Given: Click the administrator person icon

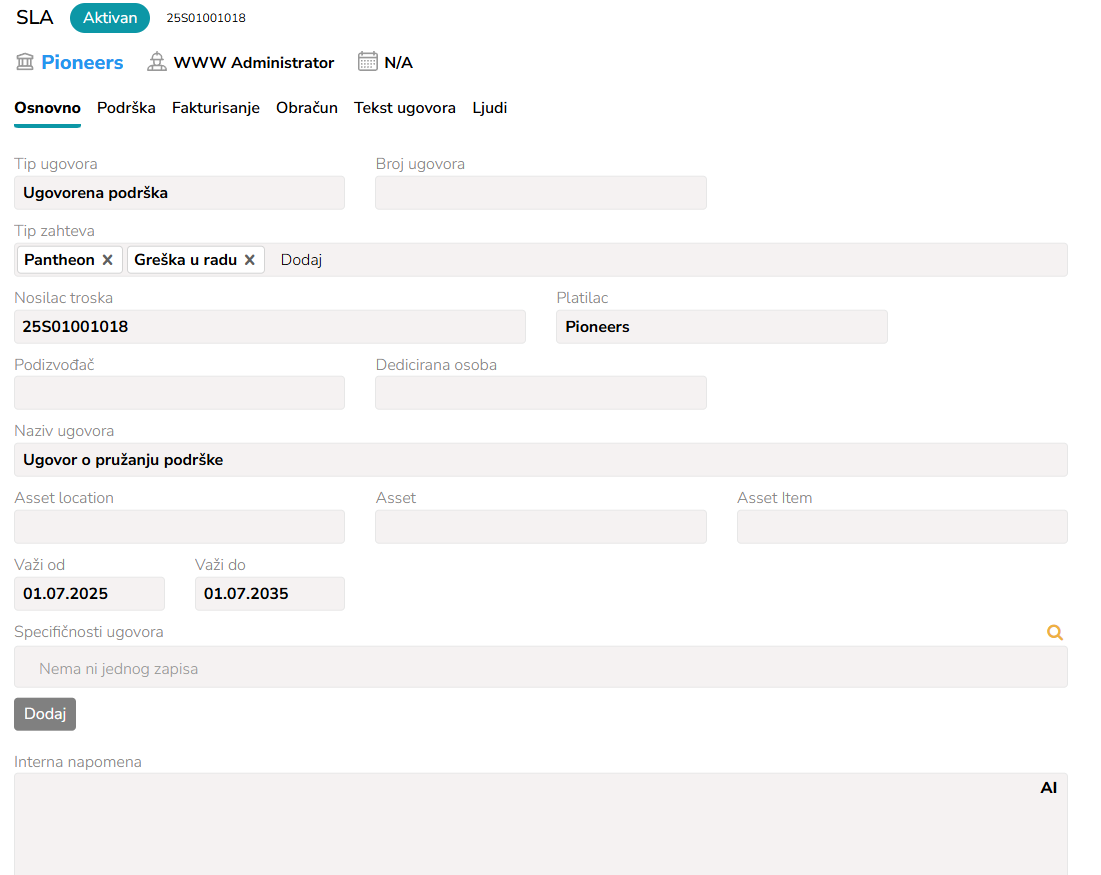Looking at the screenshot, I should [x=157, y=62].
